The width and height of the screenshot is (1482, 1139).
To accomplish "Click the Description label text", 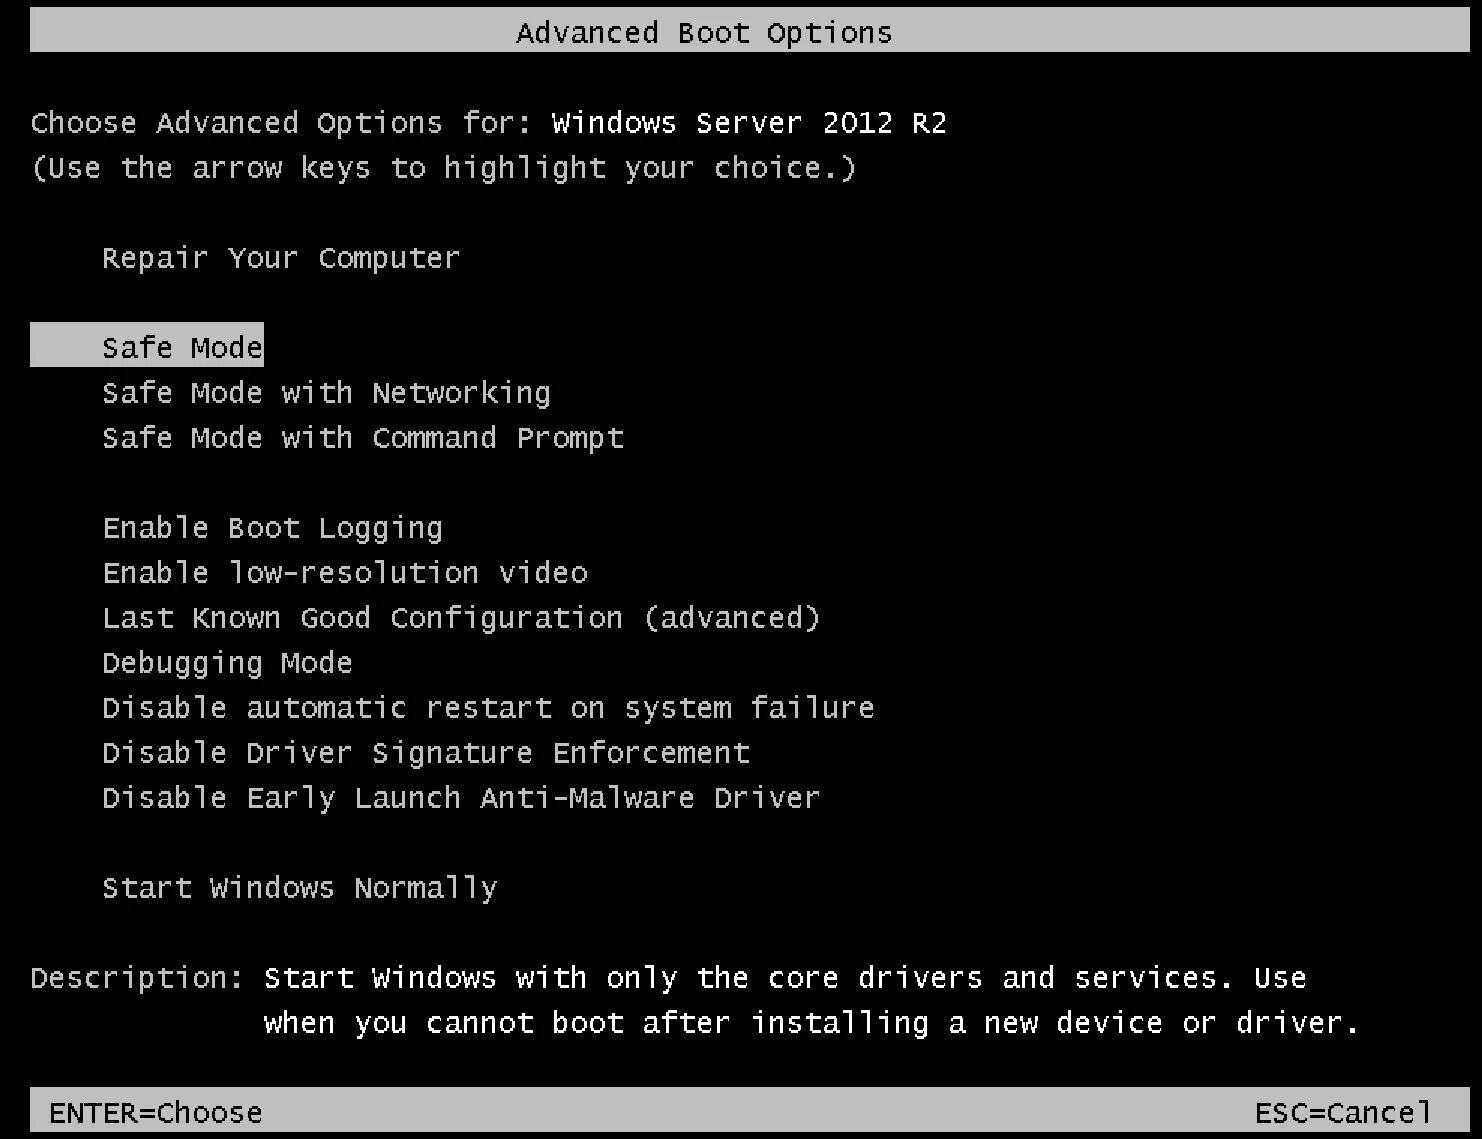I will [137, 978].
